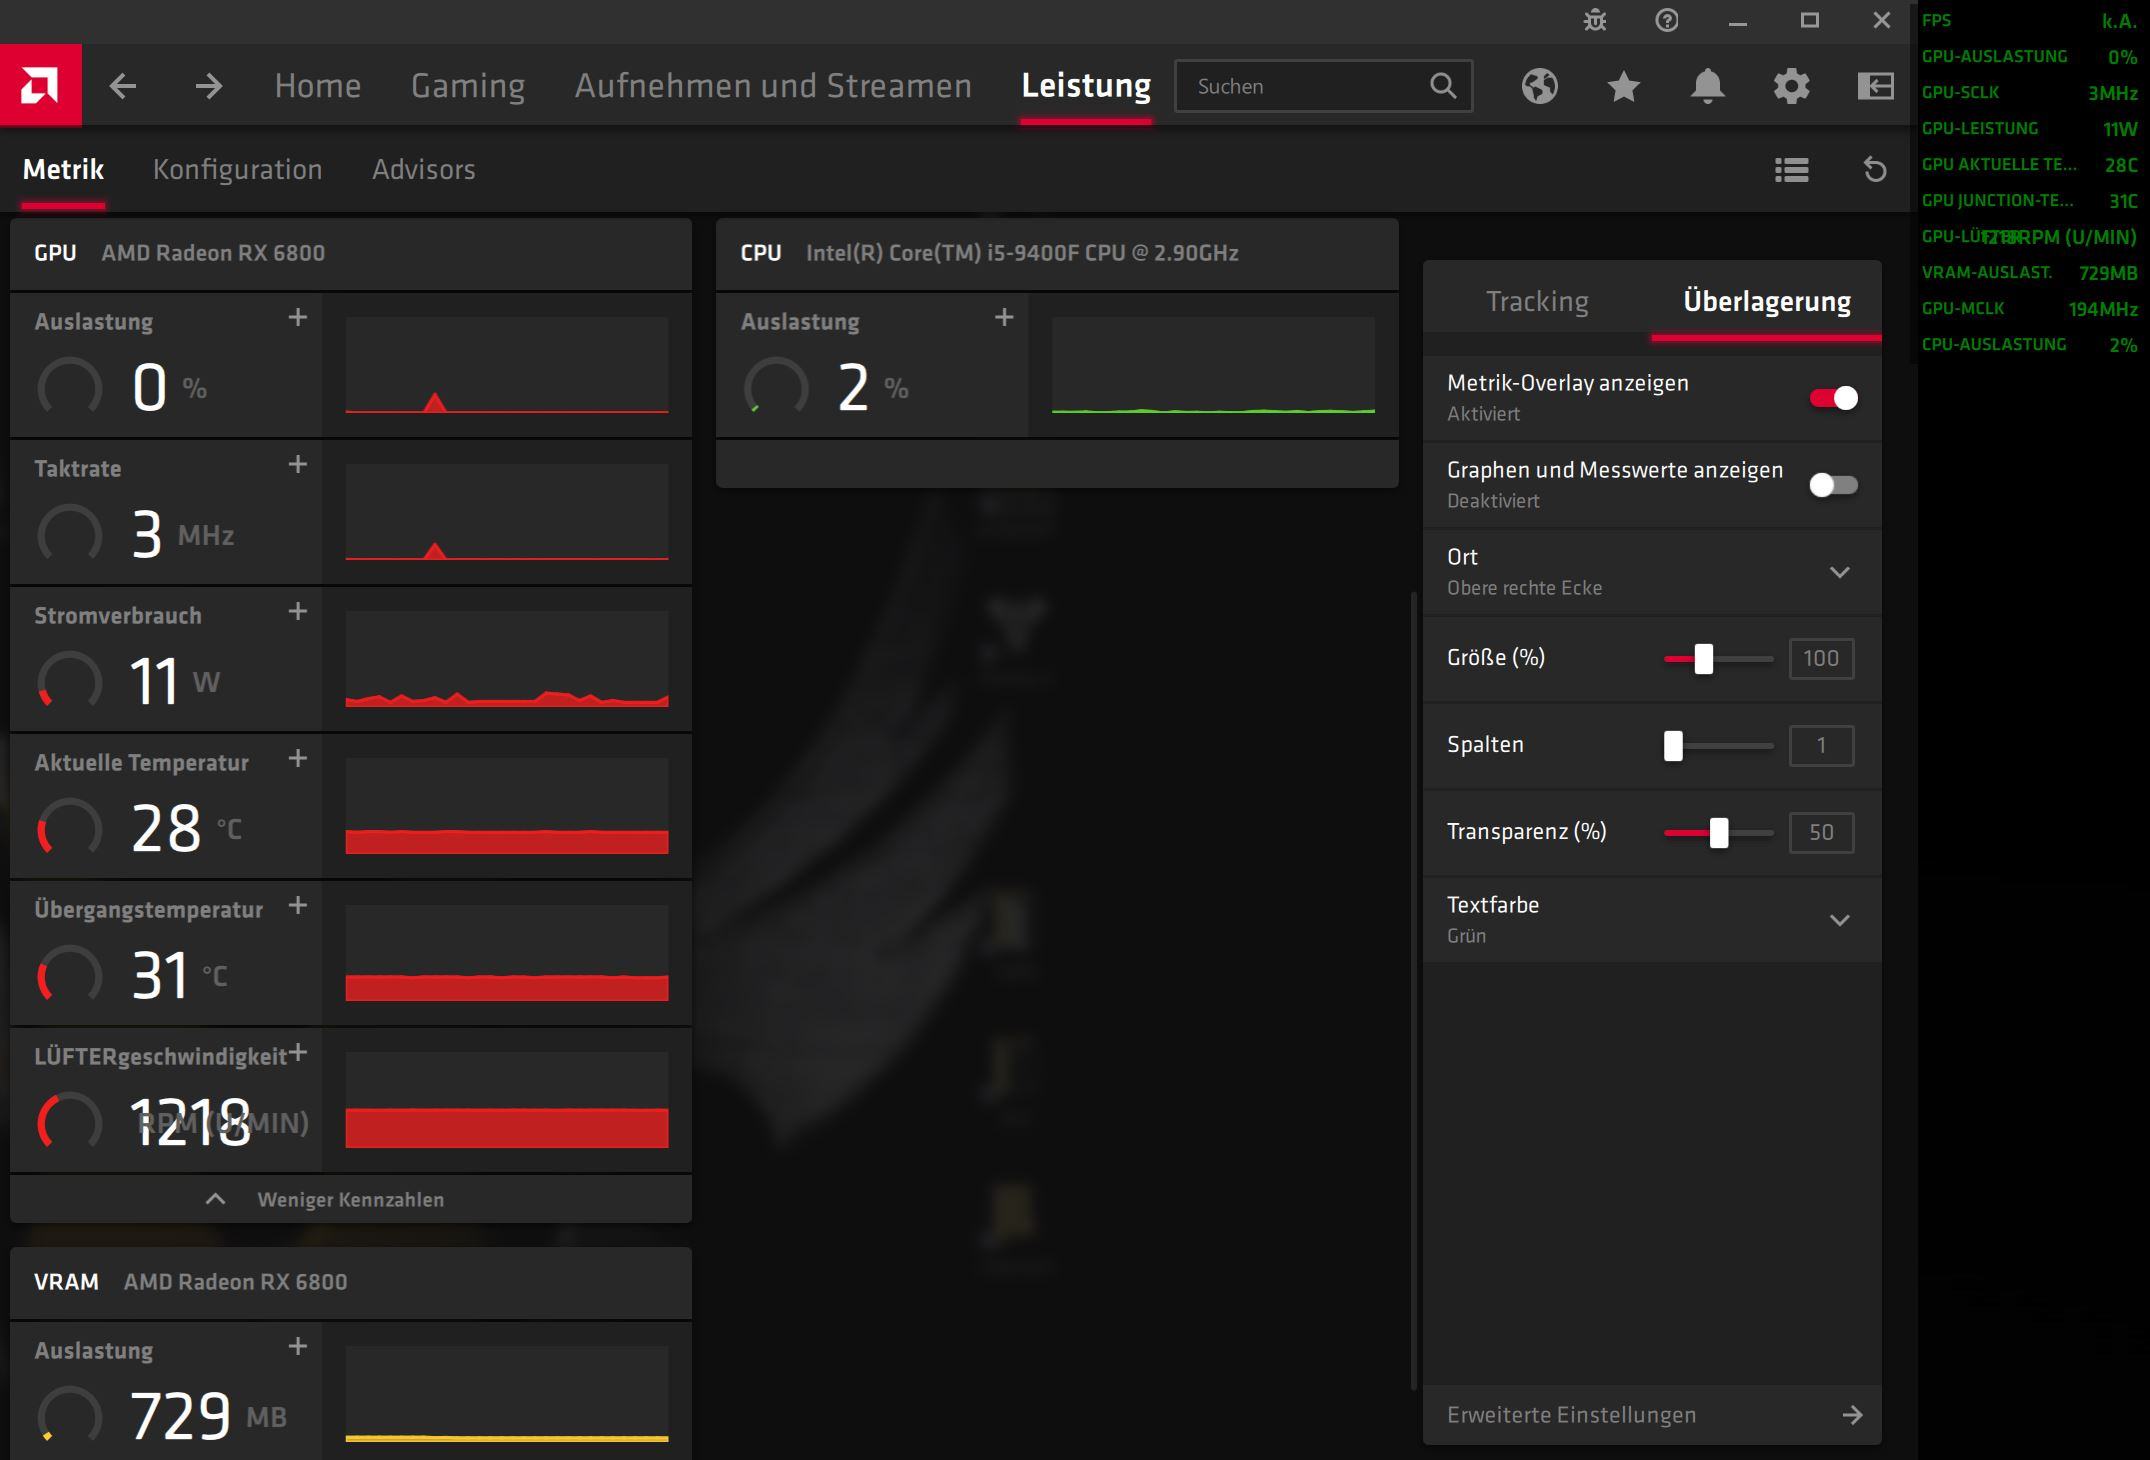Open the Home tab
The width and height of the screenshot is (2150, 1460).
317,86
